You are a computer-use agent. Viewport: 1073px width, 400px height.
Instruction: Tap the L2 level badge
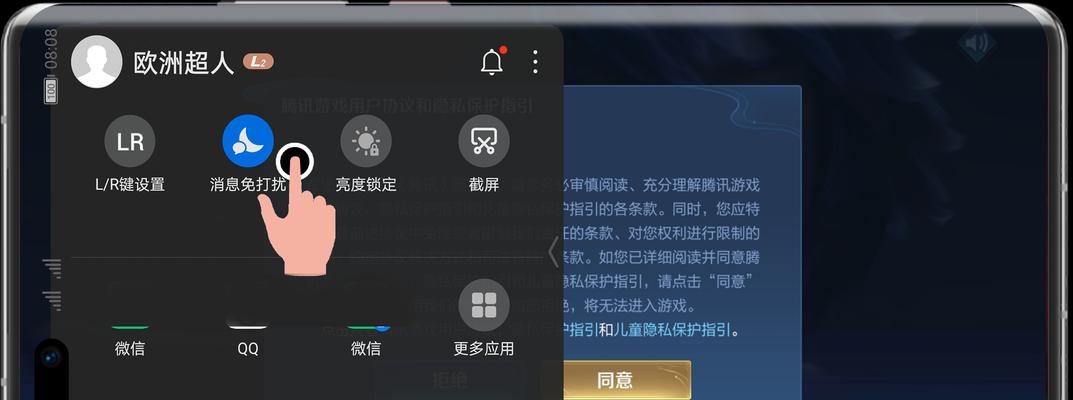point(258,62)
